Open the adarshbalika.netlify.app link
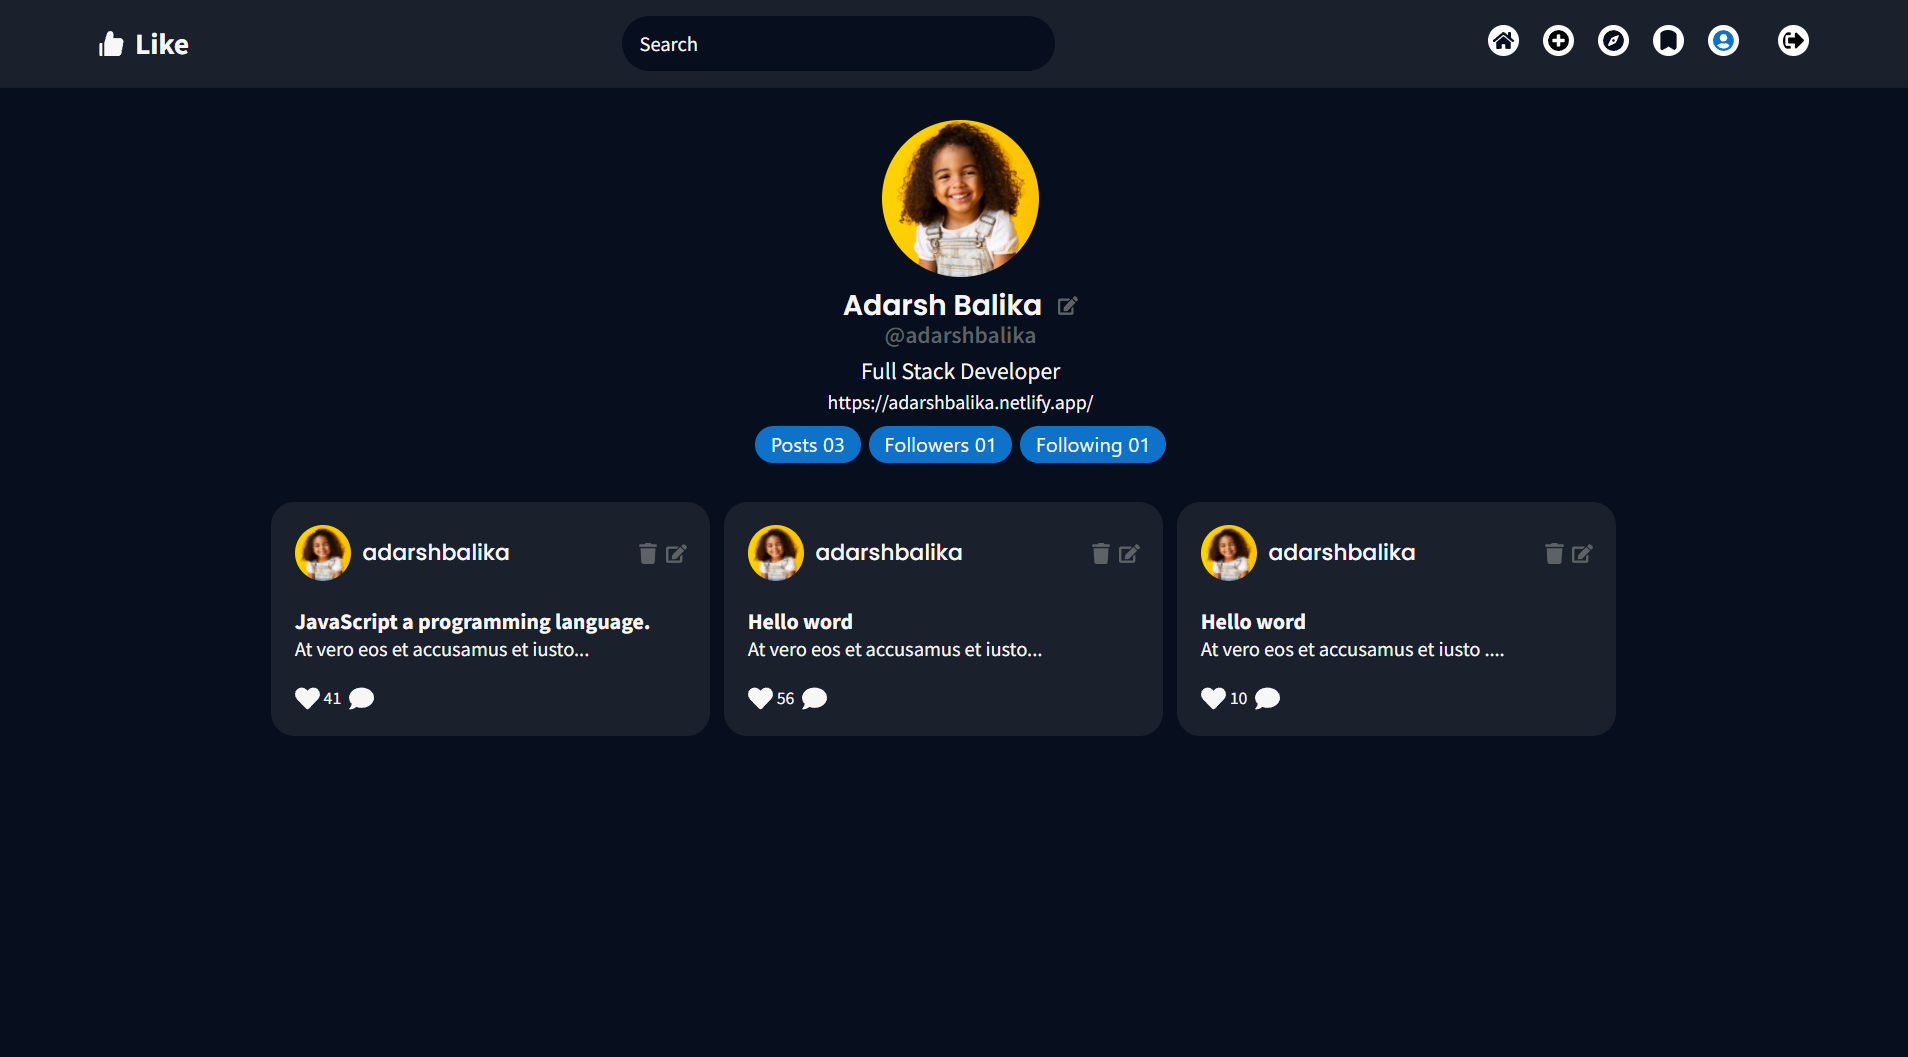This screenshot has height=1057, width=1908. (x=960, y=402)
